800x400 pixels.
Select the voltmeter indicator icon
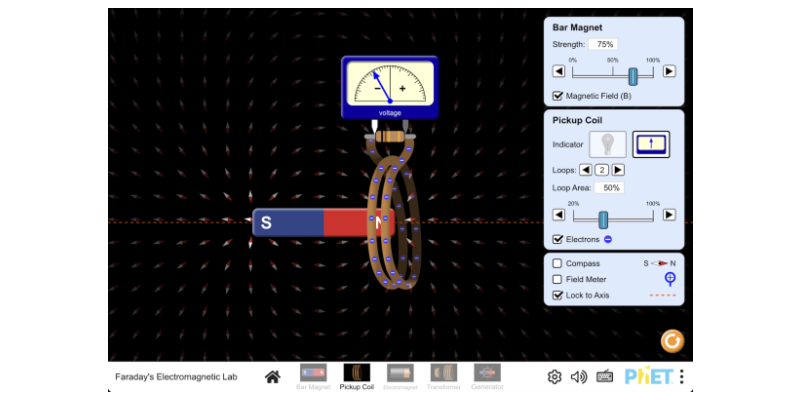click(x=651, y=144)
